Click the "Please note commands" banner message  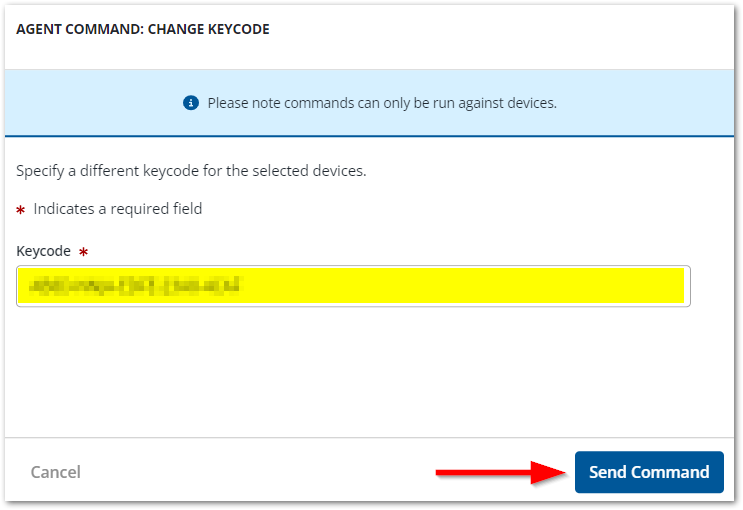381,103
